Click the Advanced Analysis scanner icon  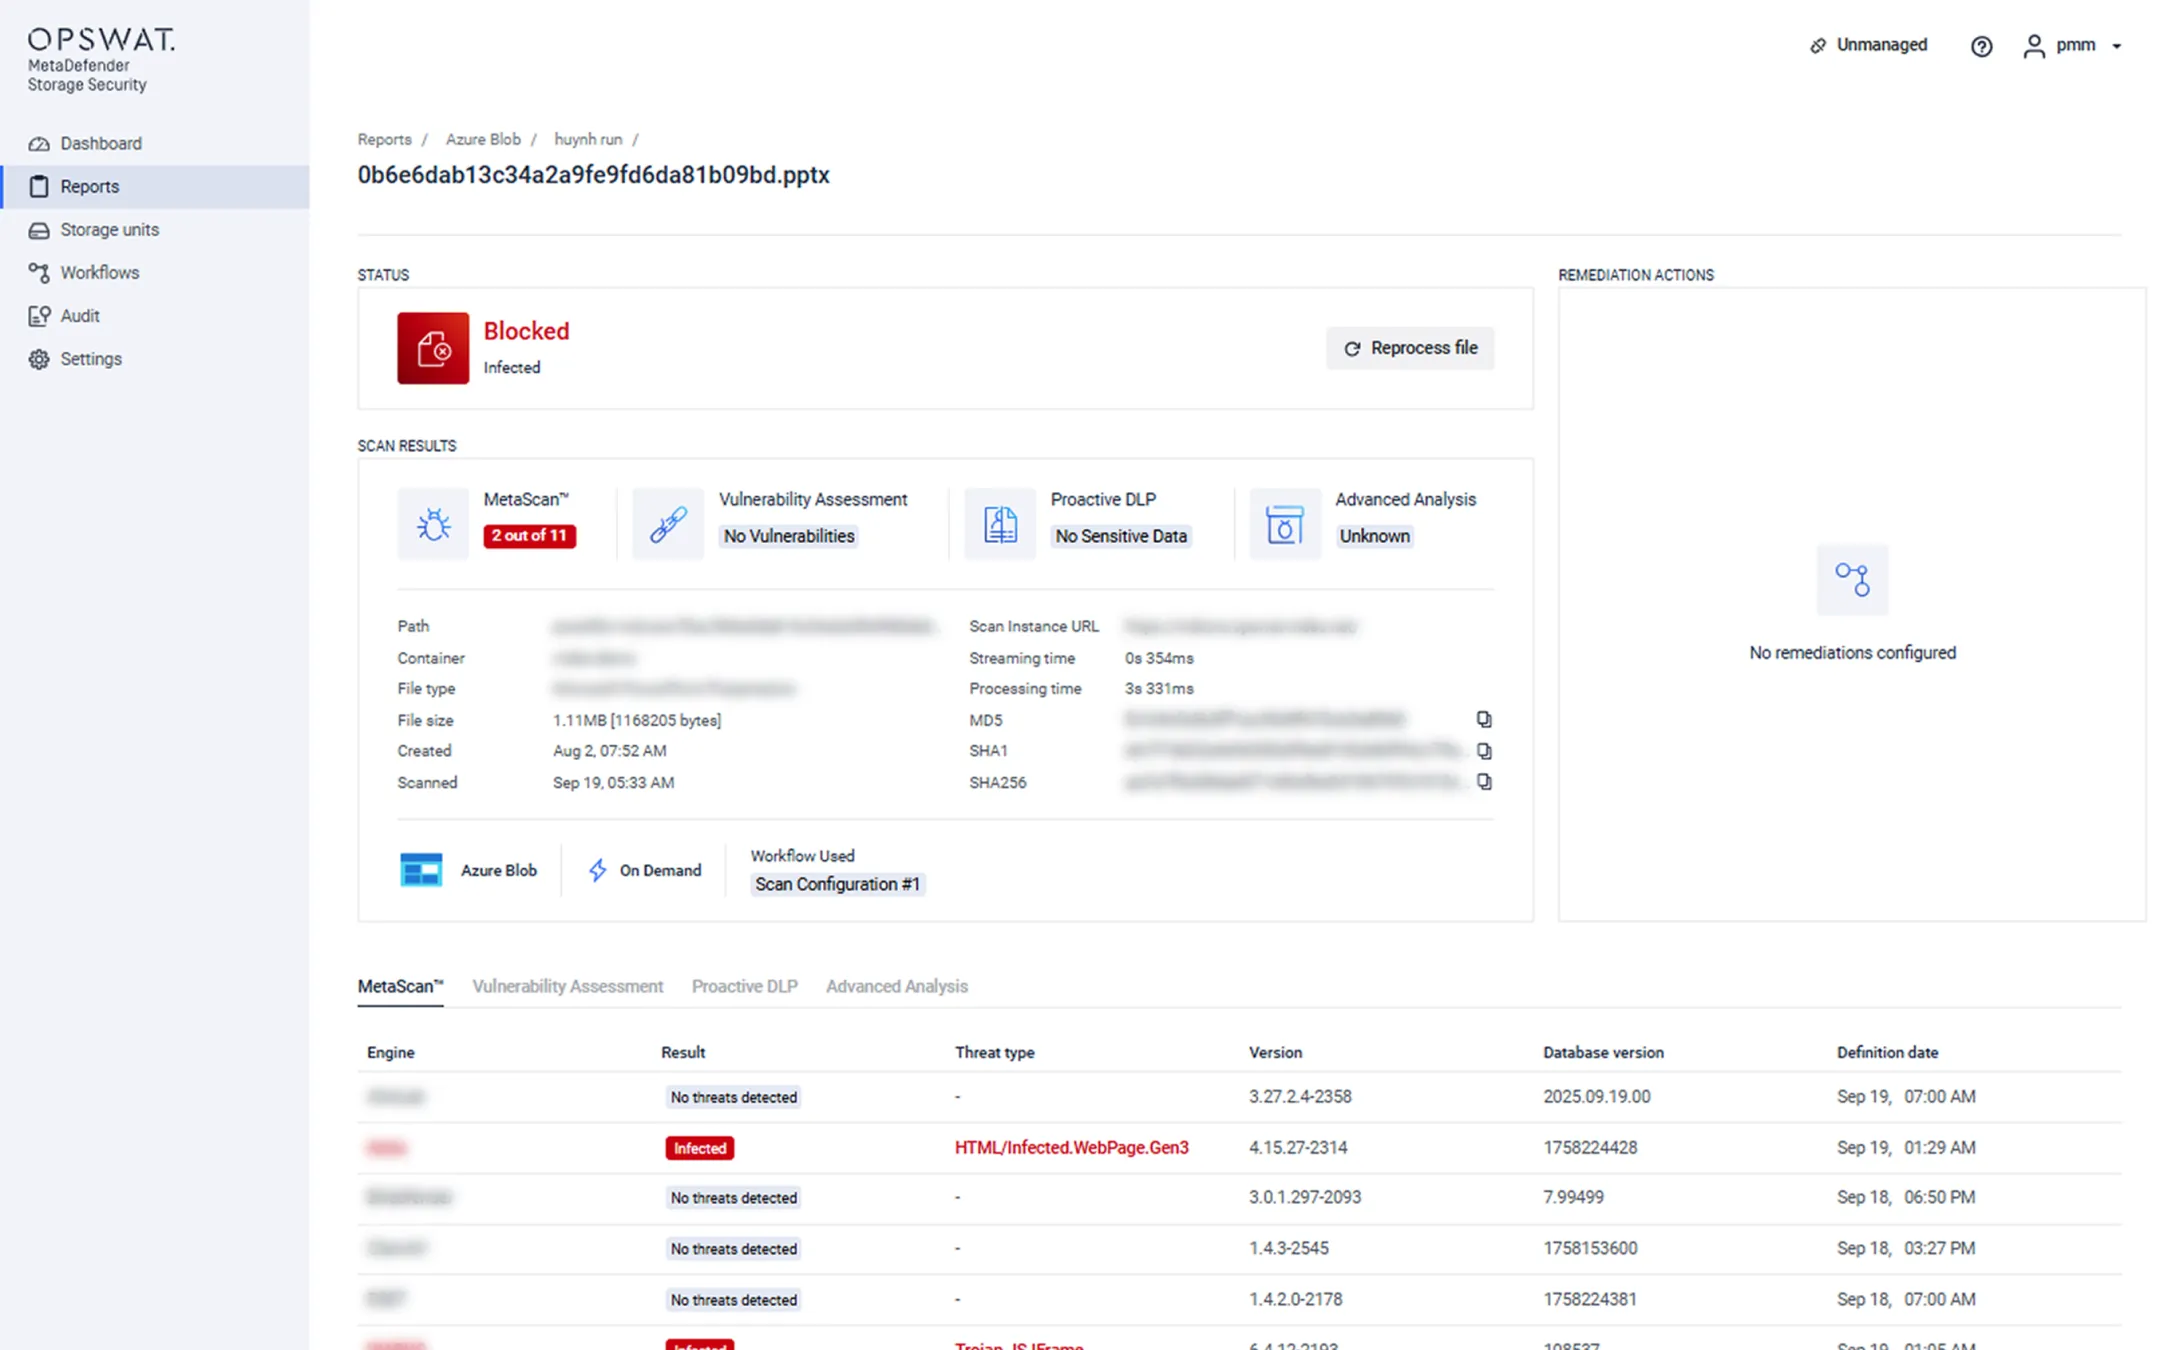pos(1284,522)
